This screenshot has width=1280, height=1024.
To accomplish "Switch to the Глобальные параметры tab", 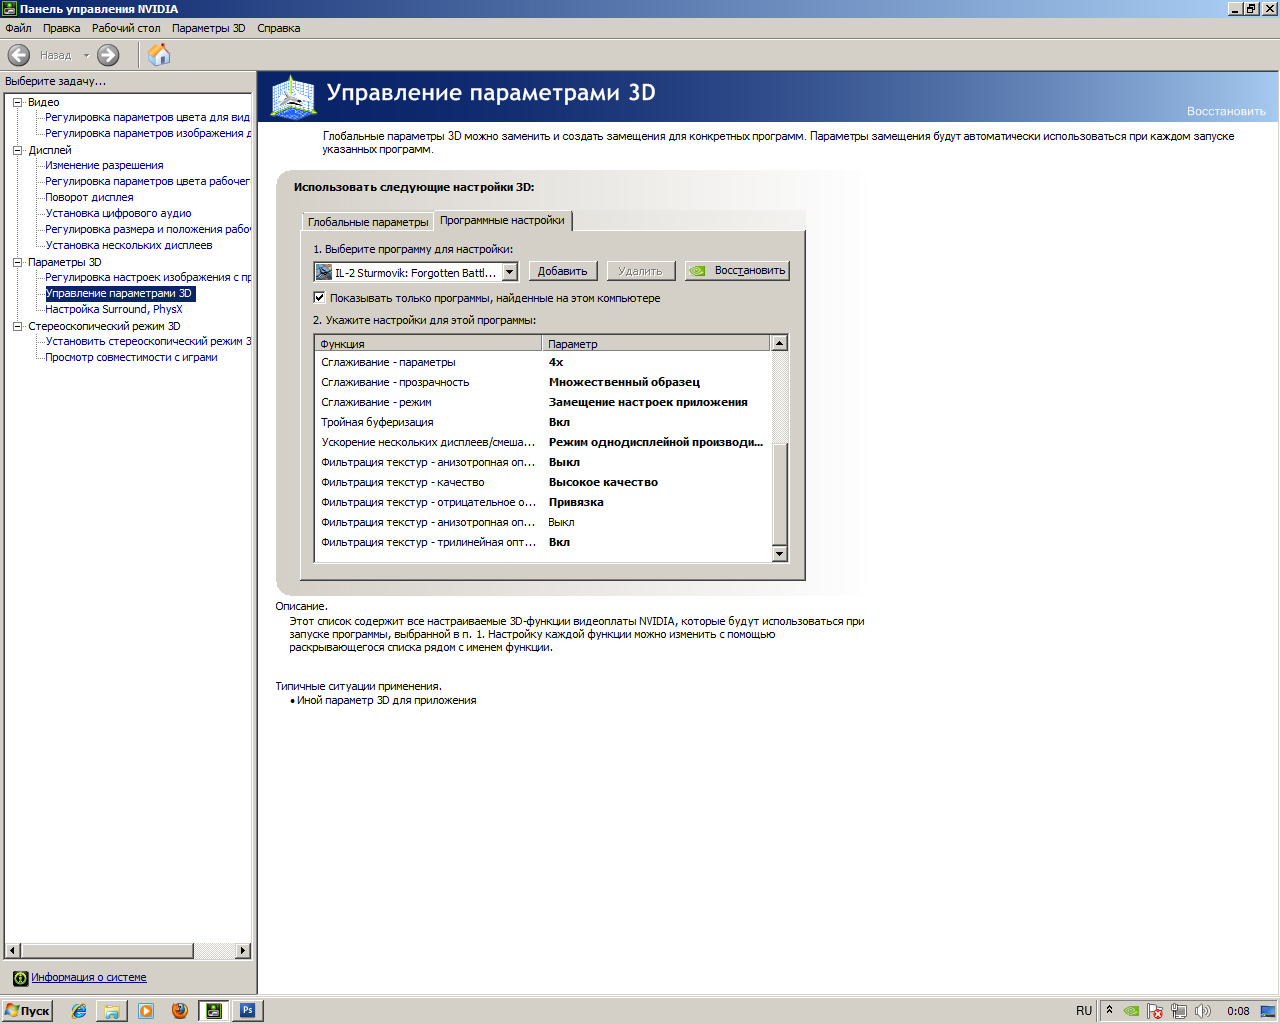I will pyautogui.click(x=368, y=222).
